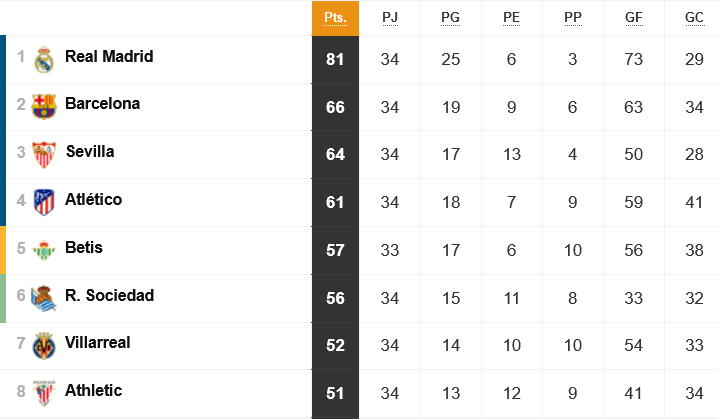This screenshot has height=420, width=721.
Task: Click Real Madrid's 81 points cell
Action: point(335,59)
